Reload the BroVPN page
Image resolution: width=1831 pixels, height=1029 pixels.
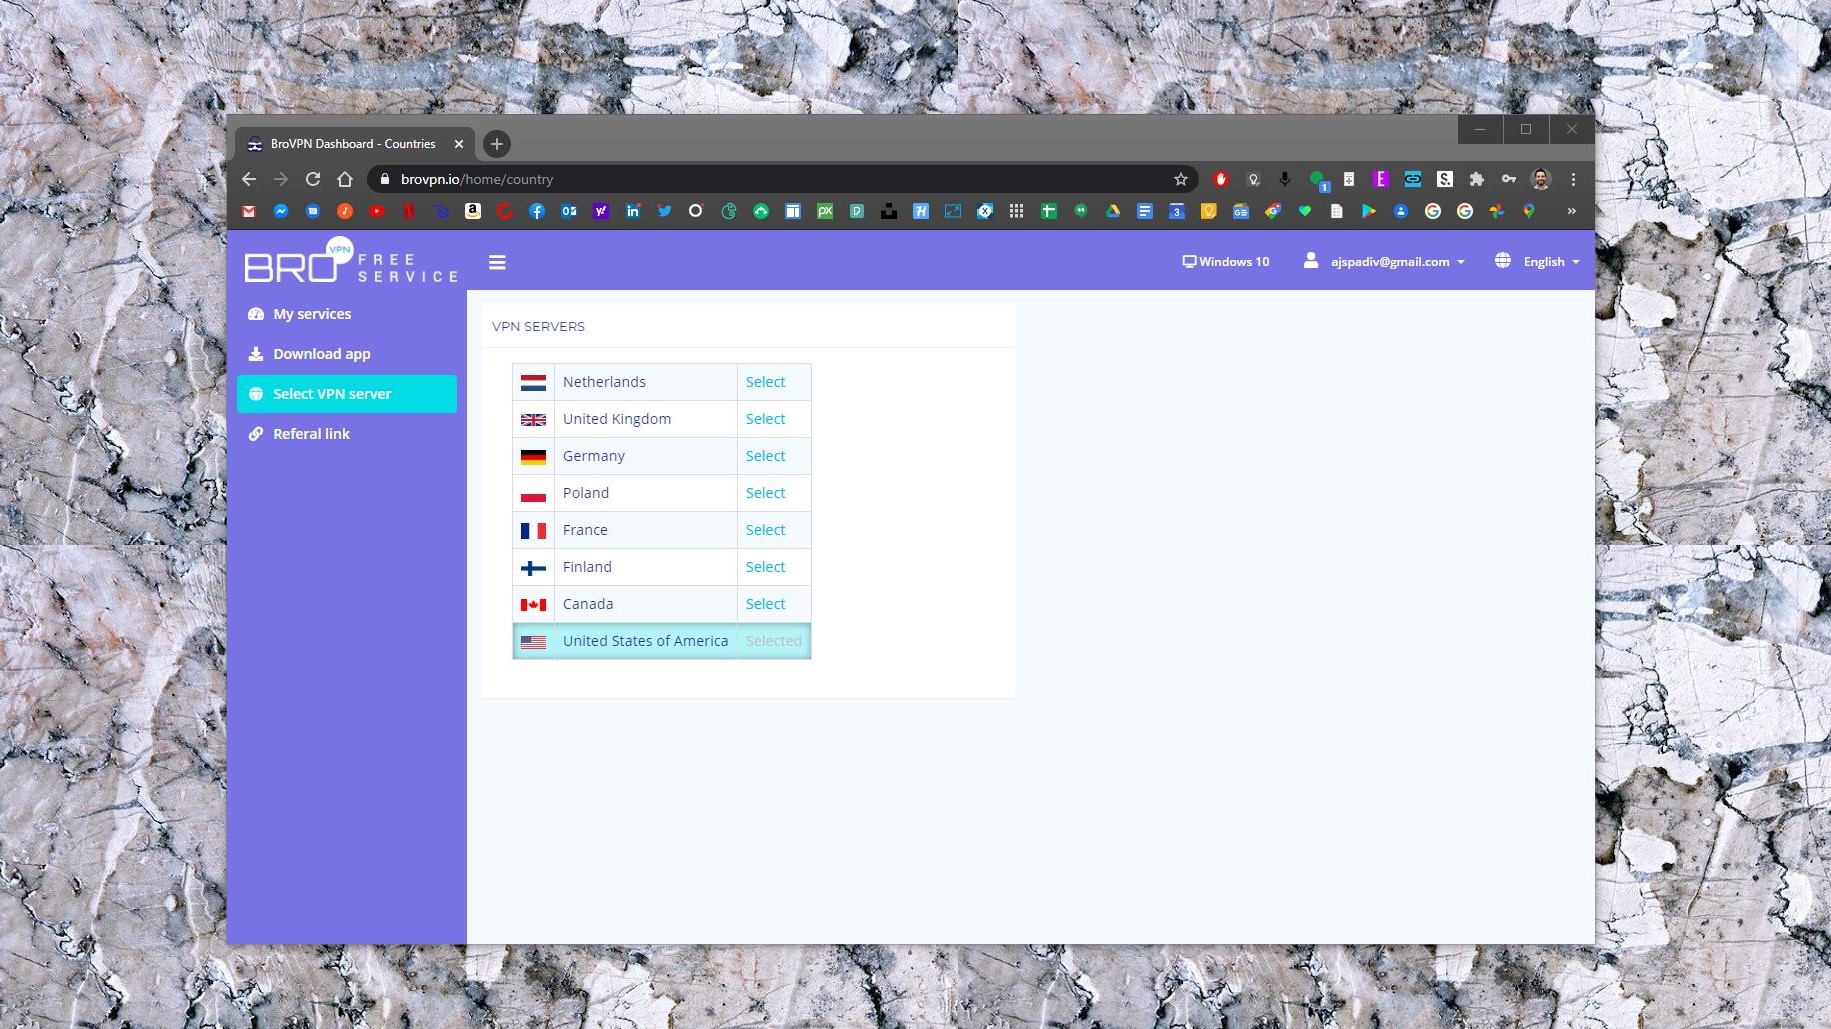coord(313,179)
